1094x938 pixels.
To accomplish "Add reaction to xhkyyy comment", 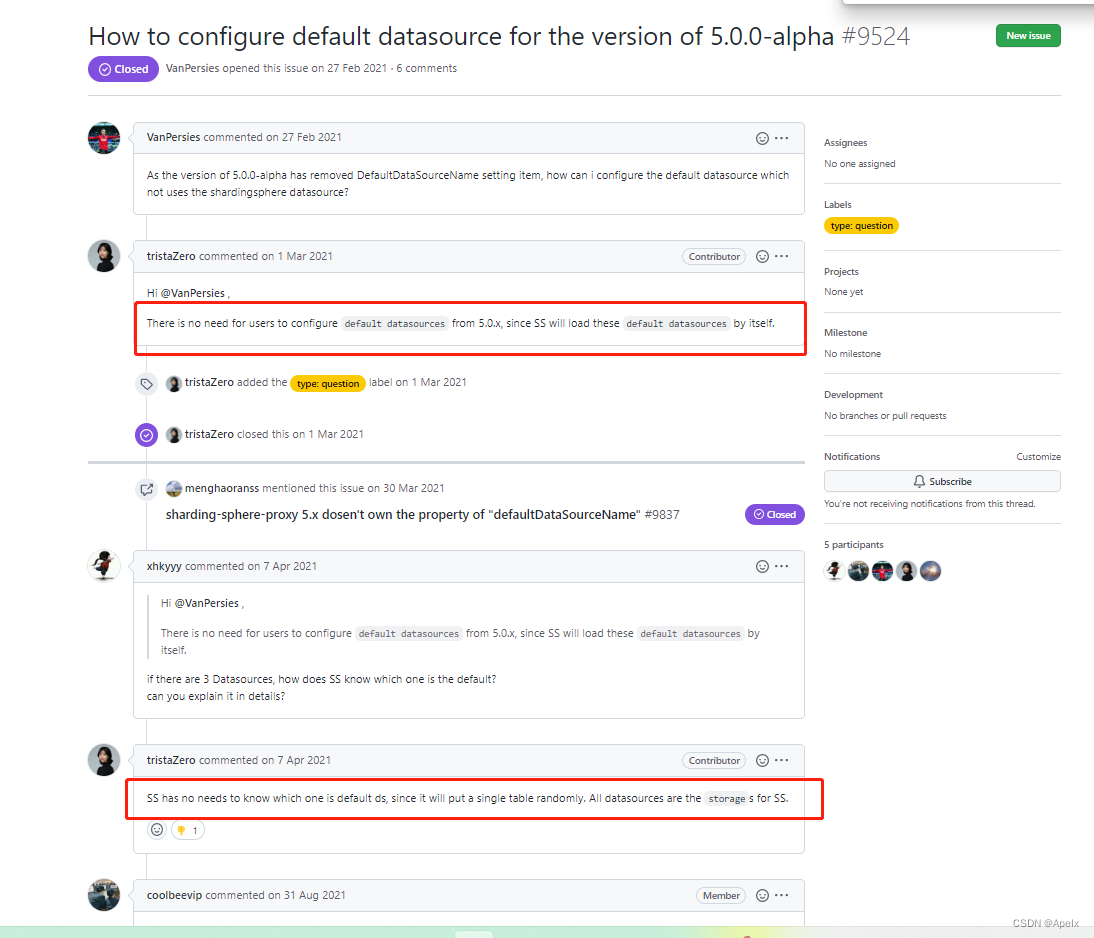I will pos(762,567).
